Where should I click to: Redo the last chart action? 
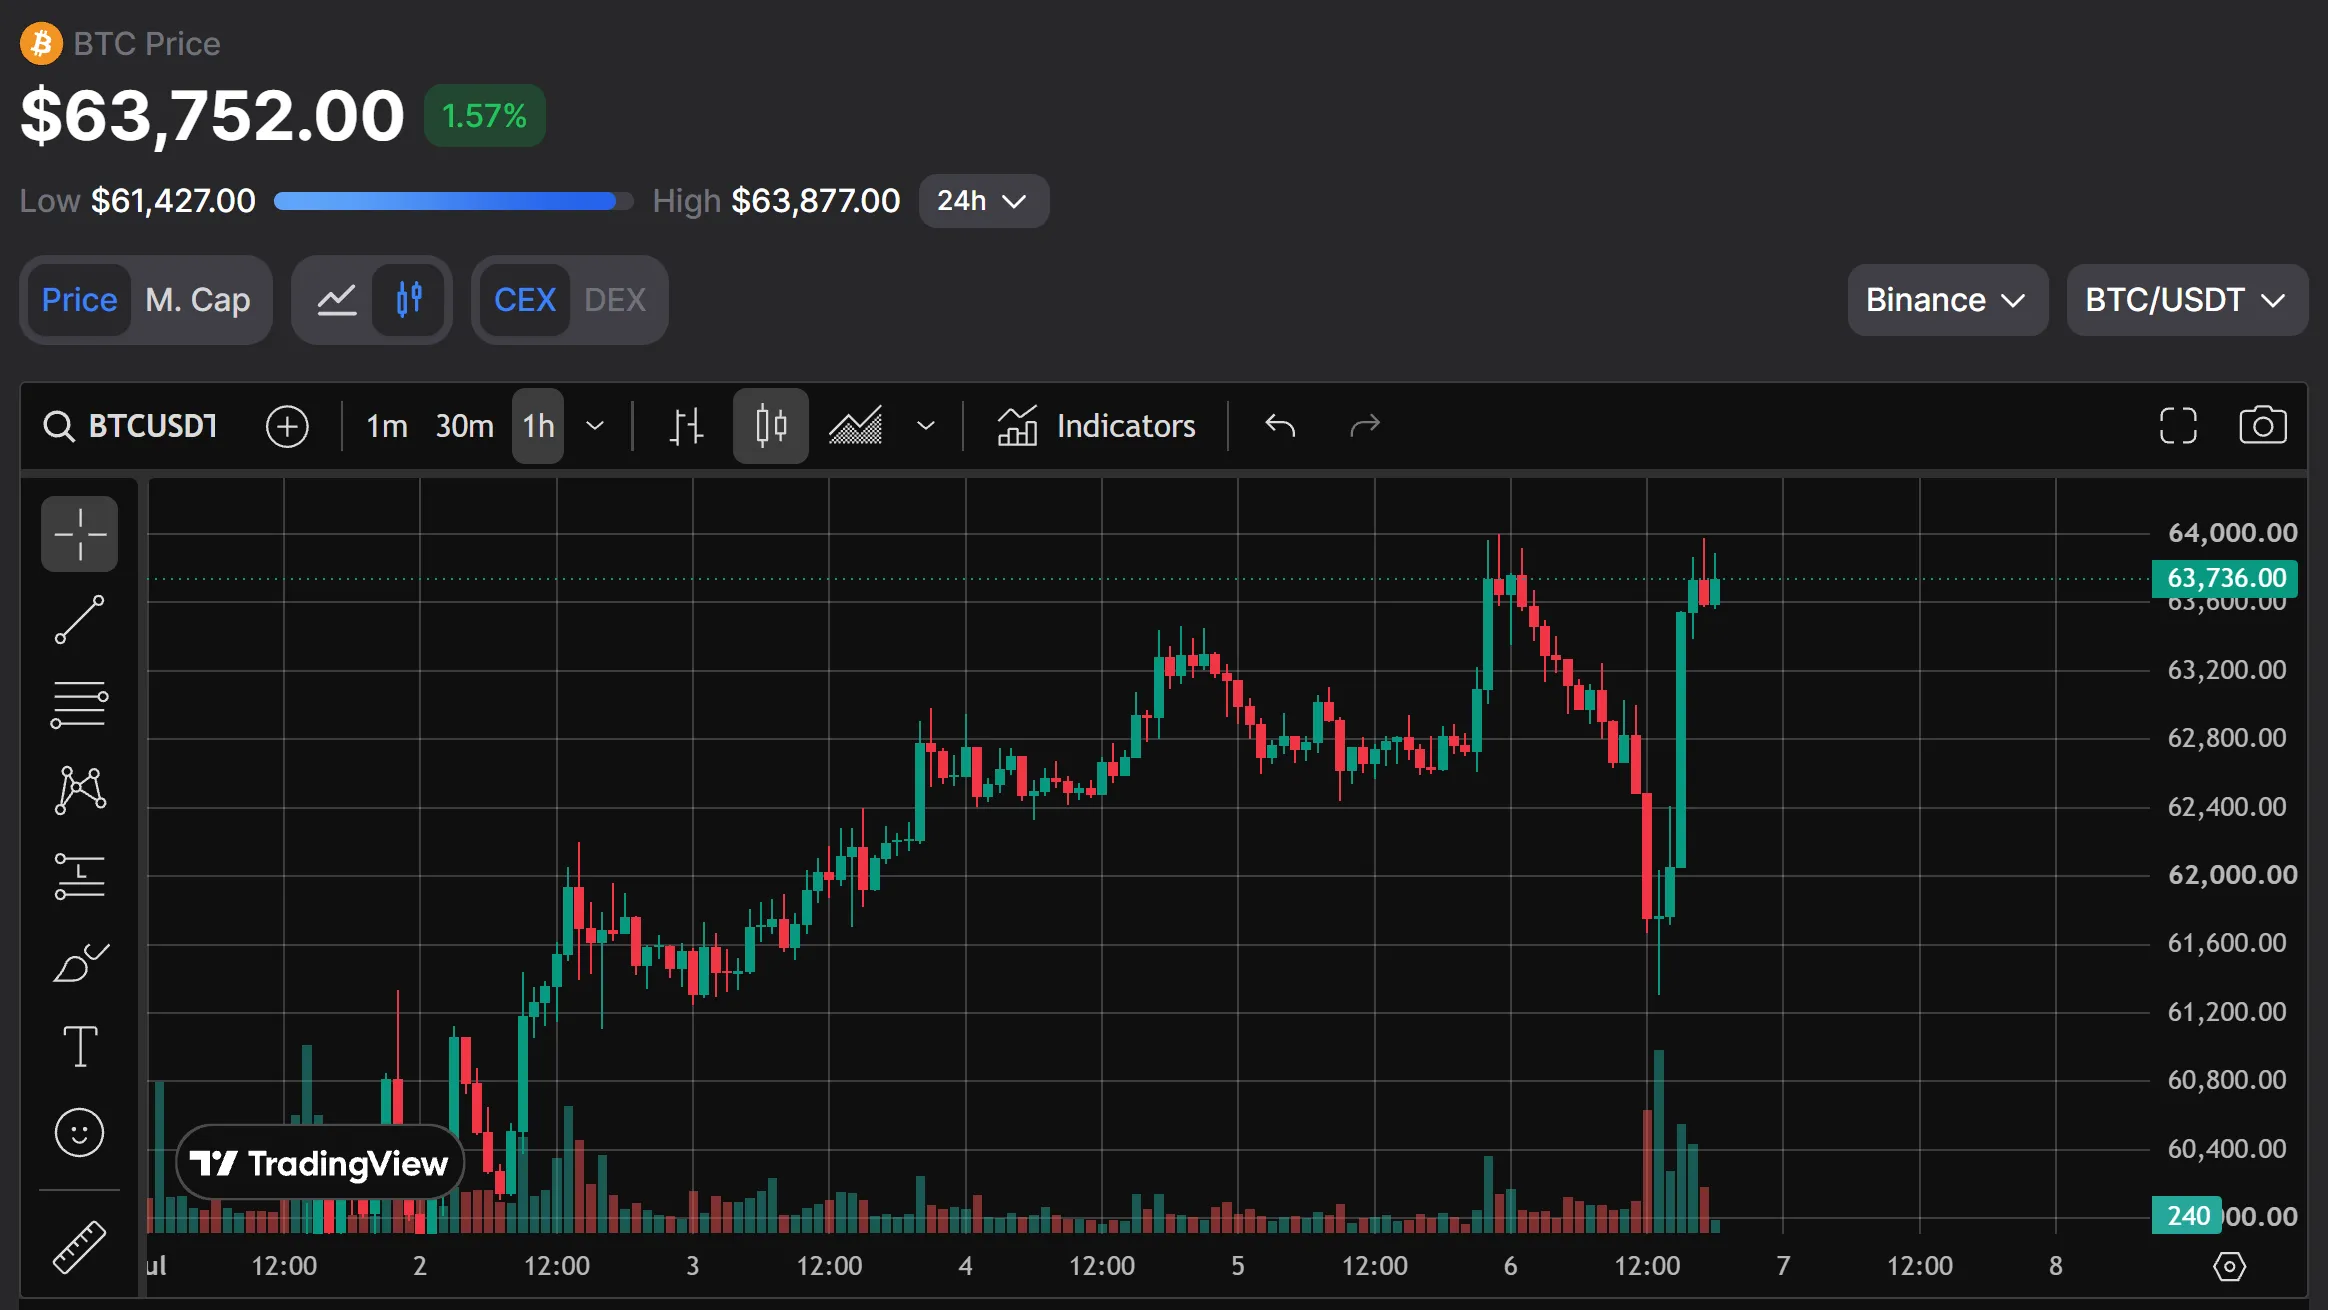pyautogui.click(x=1364, y=426)
